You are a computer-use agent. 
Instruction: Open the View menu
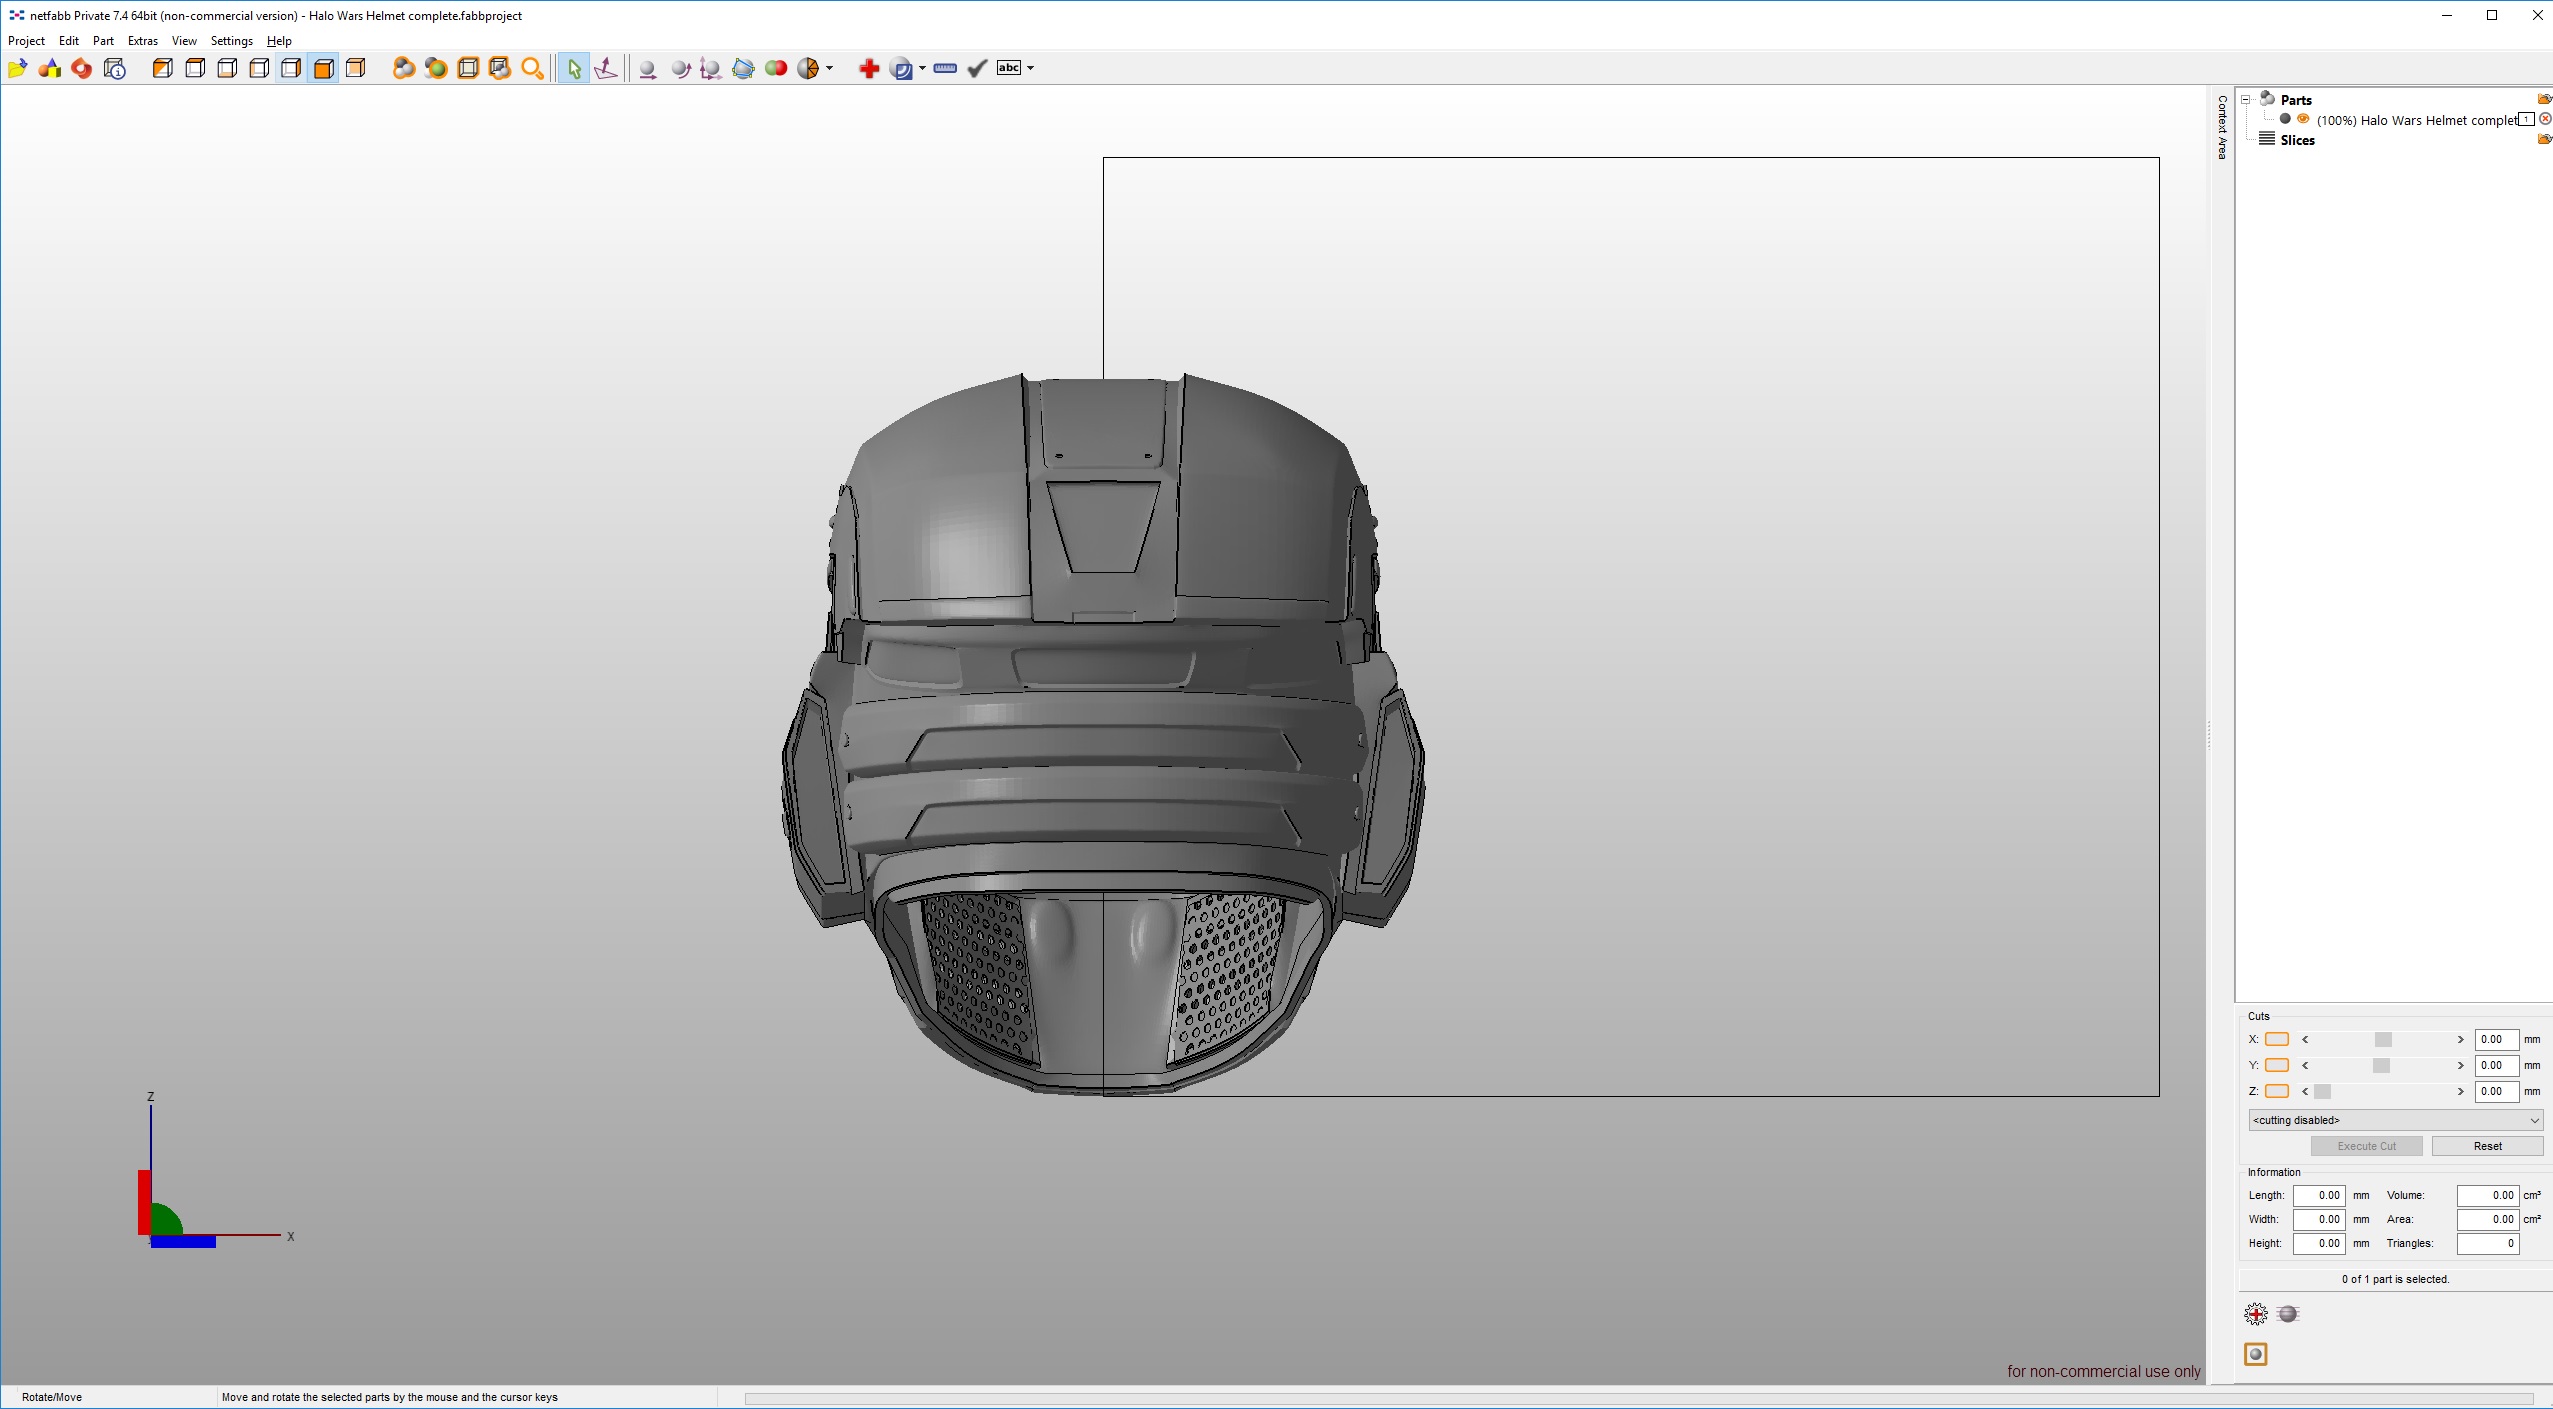pyautogui.click(x=184, y=41)
